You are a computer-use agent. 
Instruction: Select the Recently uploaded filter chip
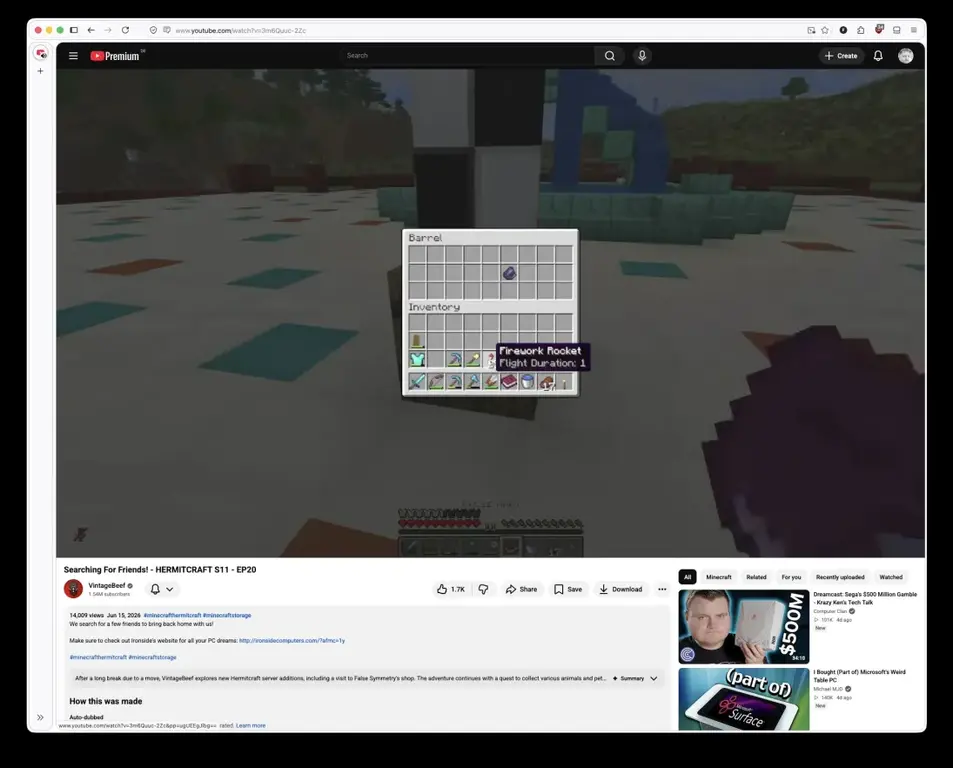coord(840,577)
